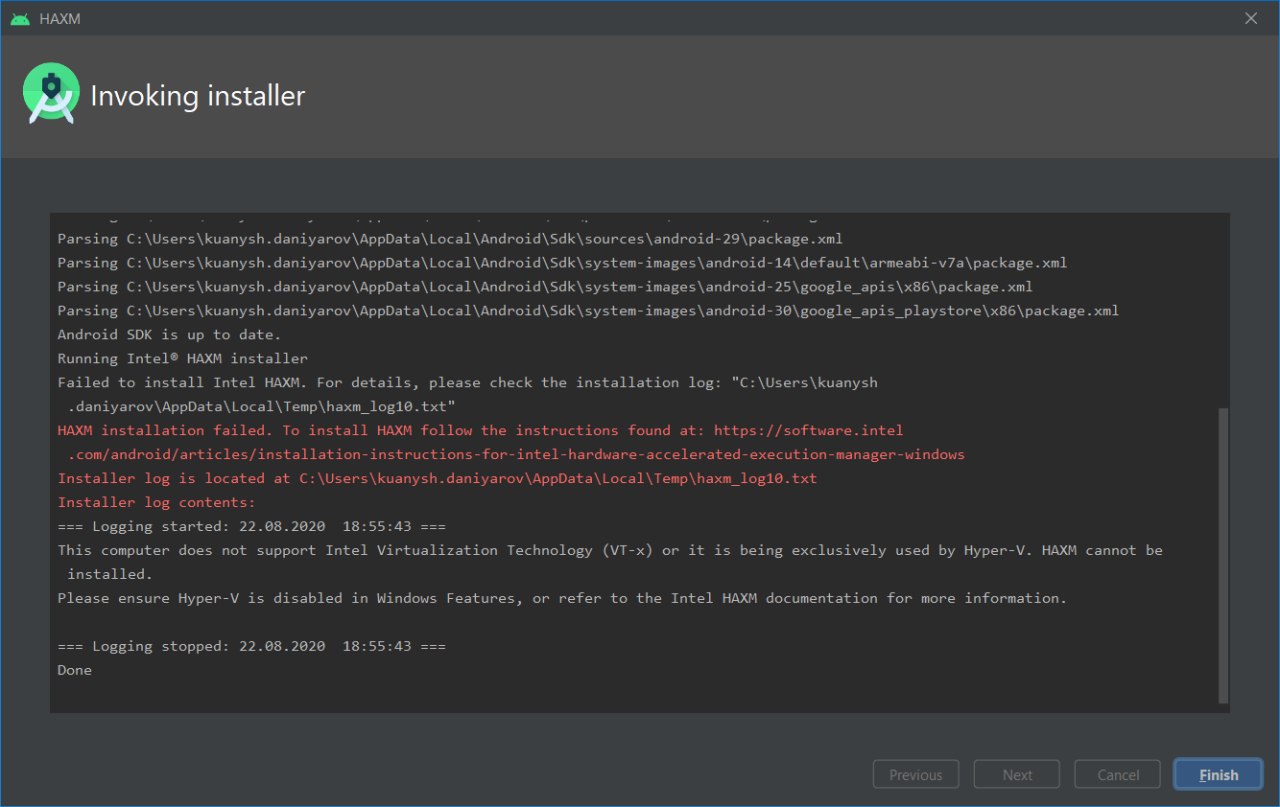1280x807 pixels.
Task: Click the 'HAXM' window title text
Action: [x=60, y=19]
